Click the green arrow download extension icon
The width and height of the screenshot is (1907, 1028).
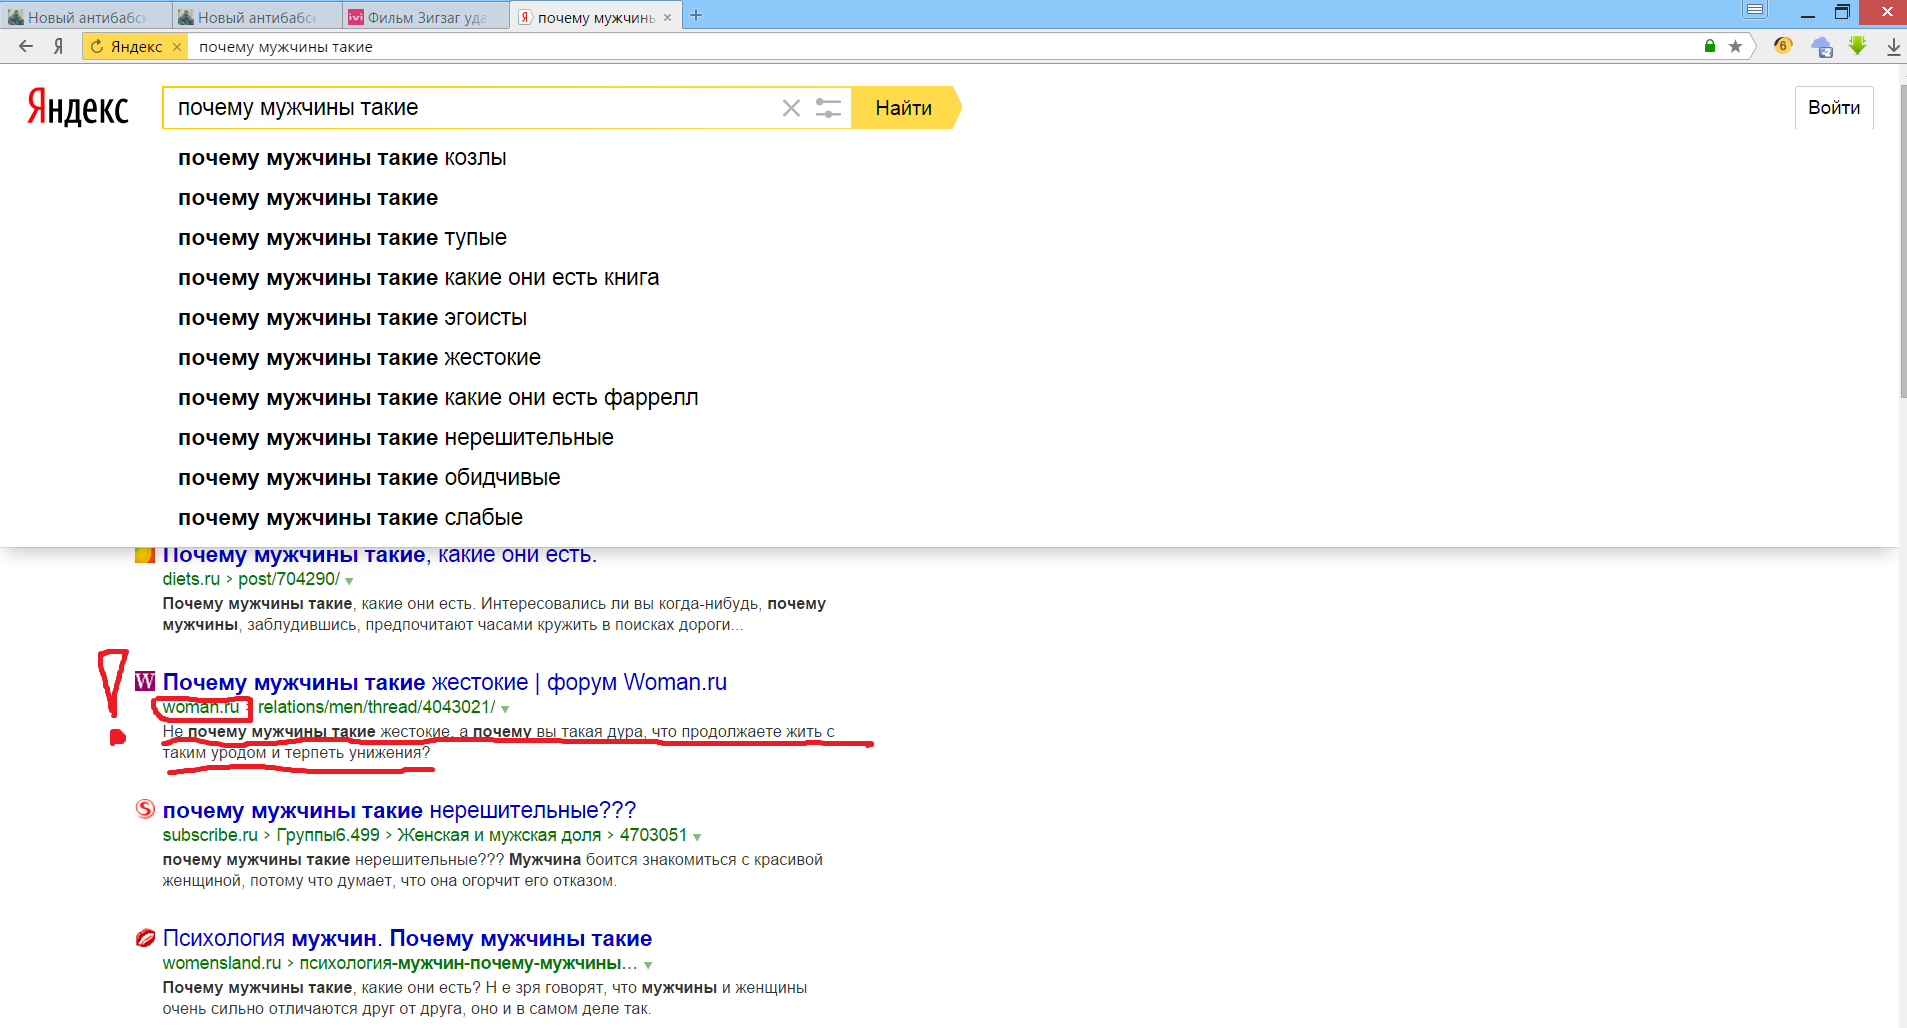pyautogui.click(x=1857, y=46)
